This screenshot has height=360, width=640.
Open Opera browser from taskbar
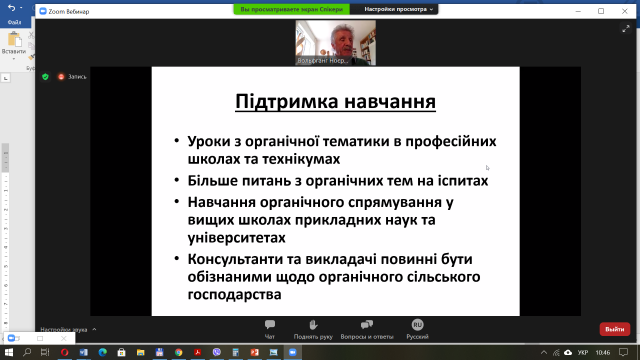pos(64,352)
